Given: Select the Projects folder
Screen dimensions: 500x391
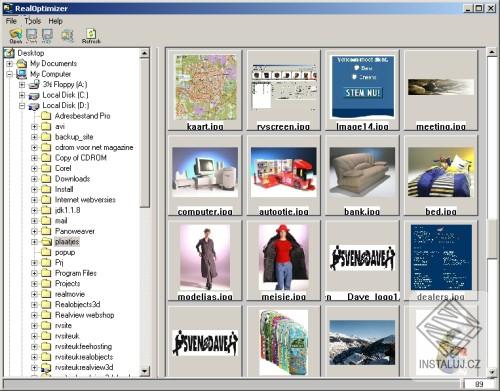Looking at the screenshot, I should coord(68,284).
